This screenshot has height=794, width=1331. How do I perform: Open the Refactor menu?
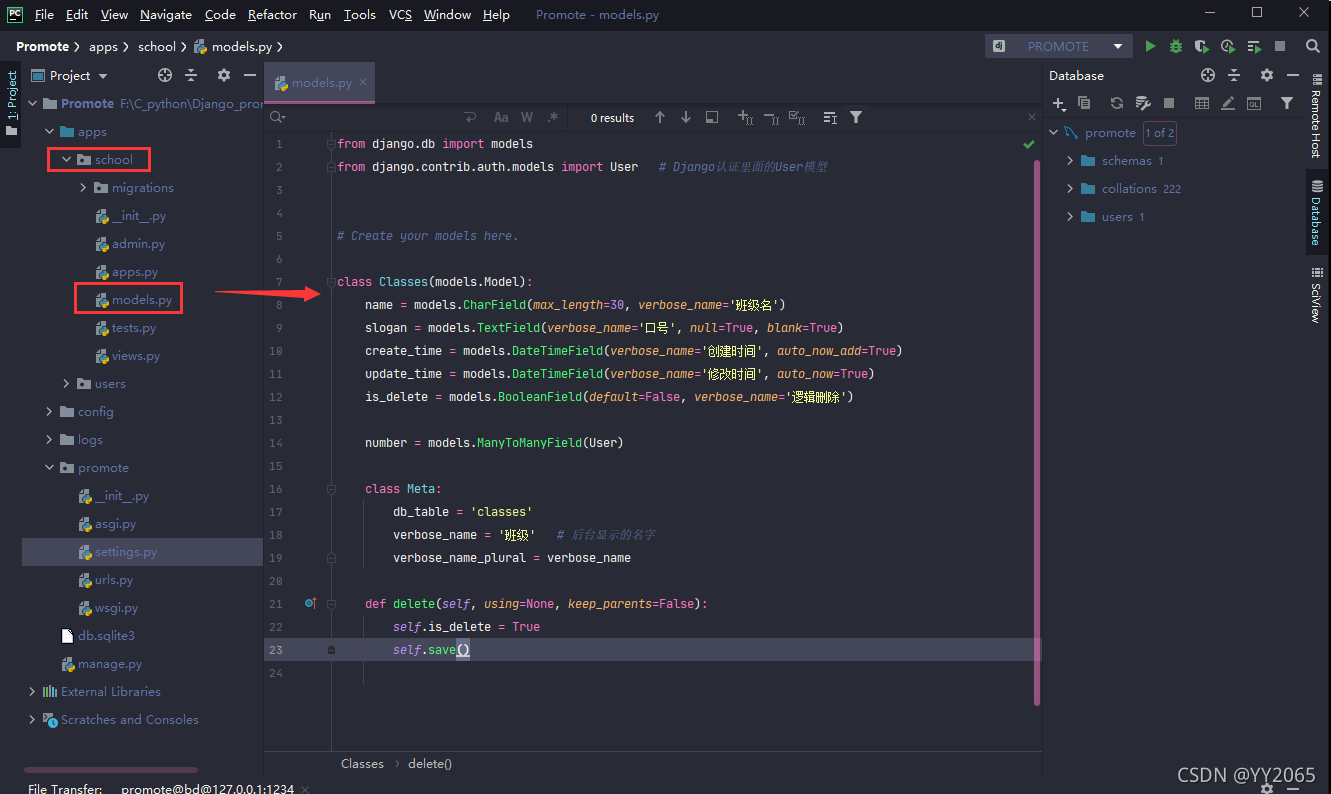click(x=272, y=14)
